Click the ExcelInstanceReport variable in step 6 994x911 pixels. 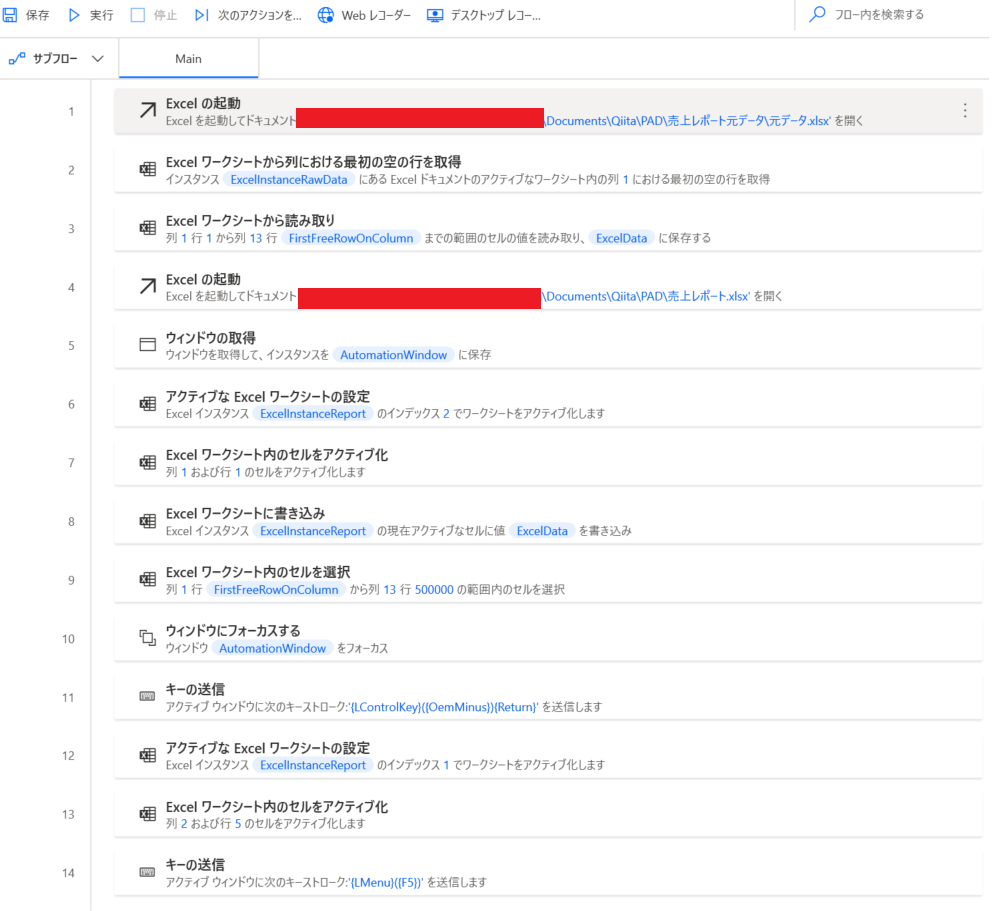(313, 413)
